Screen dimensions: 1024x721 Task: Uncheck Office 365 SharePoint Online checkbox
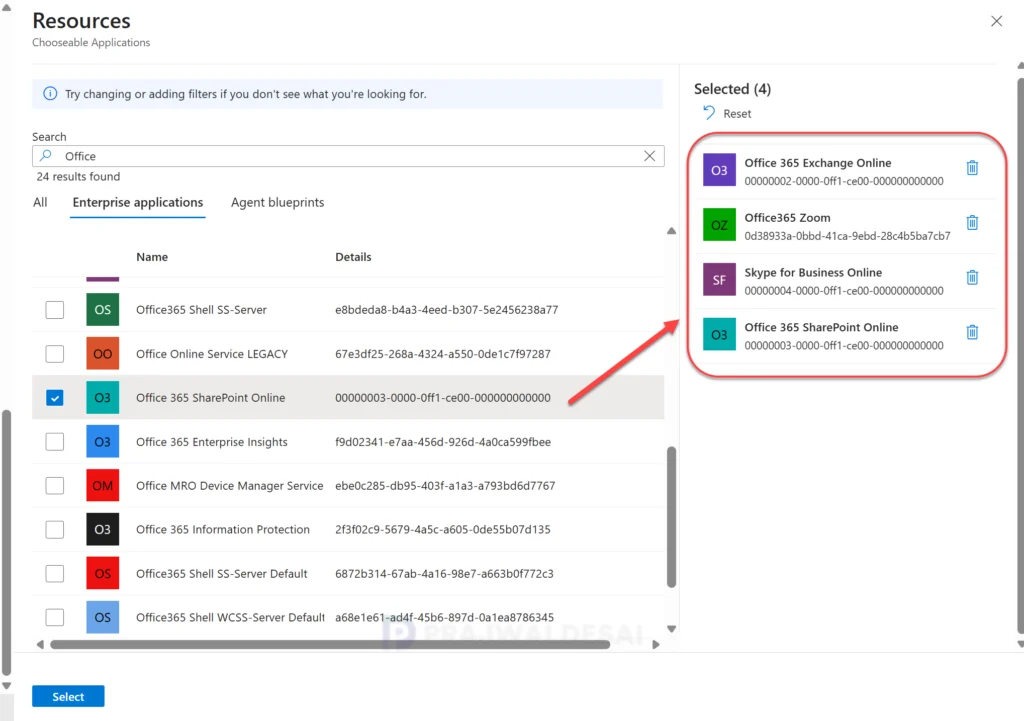(55, 398)
